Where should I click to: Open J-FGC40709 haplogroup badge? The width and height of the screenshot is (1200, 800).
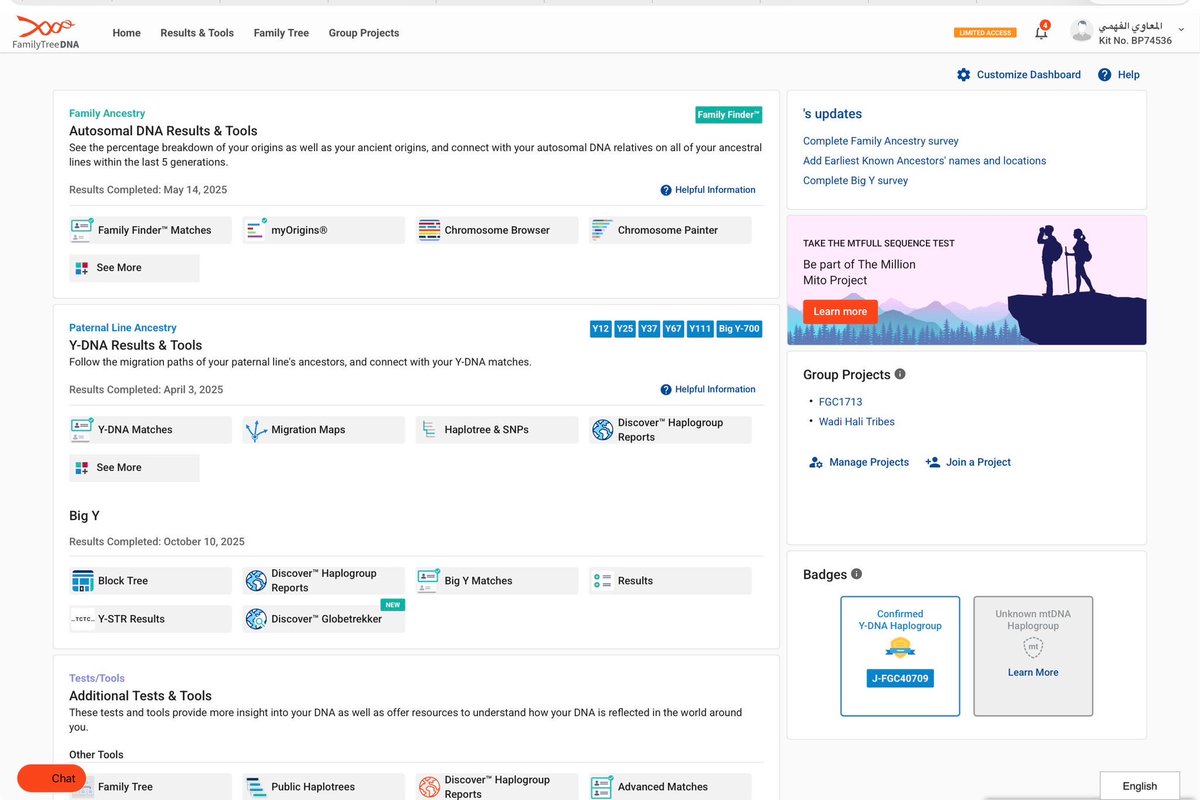point(900,679)
